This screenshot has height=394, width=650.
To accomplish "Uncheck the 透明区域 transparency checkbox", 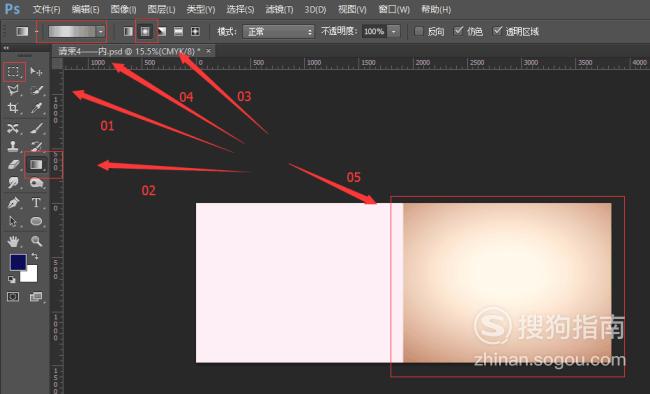I will [497, 31].
